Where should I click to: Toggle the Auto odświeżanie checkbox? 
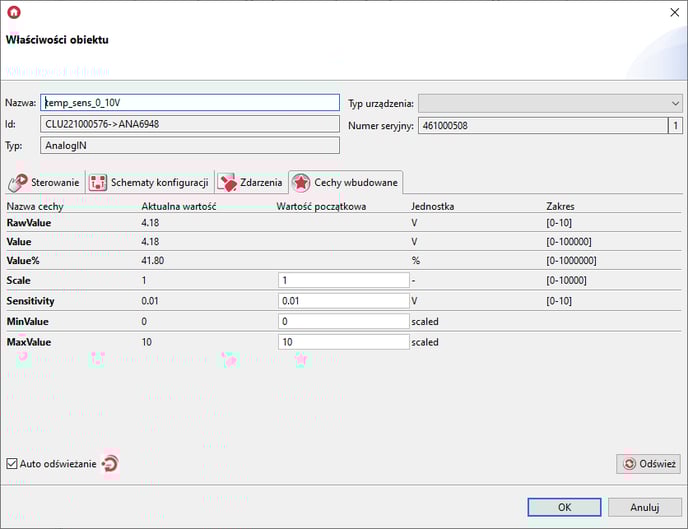(x=12, y=464)
